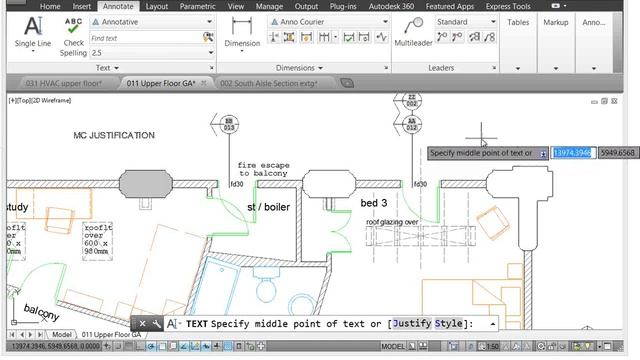The width and height of the screenshot is (640, 360).
Task: Open a new drawing tab
Action: click(347, 83)
